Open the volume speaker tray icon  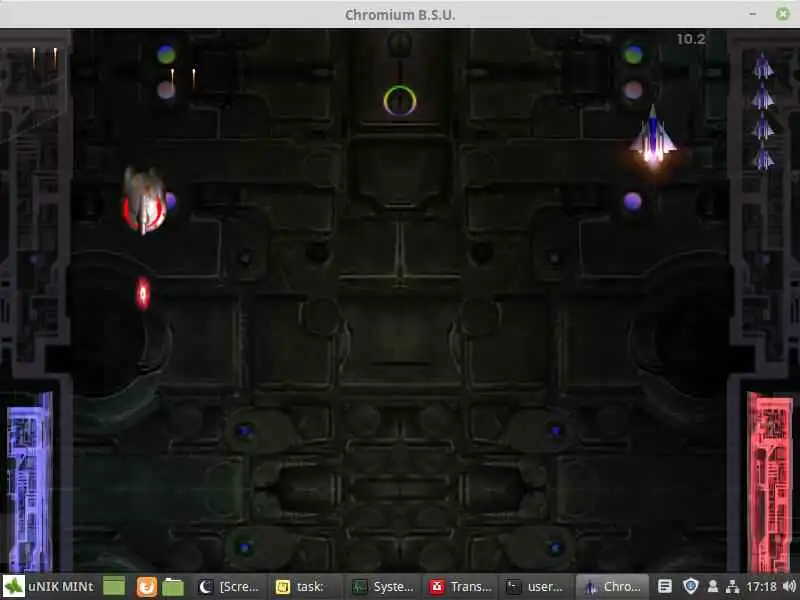pyautogui.click(x=789, y=587)
